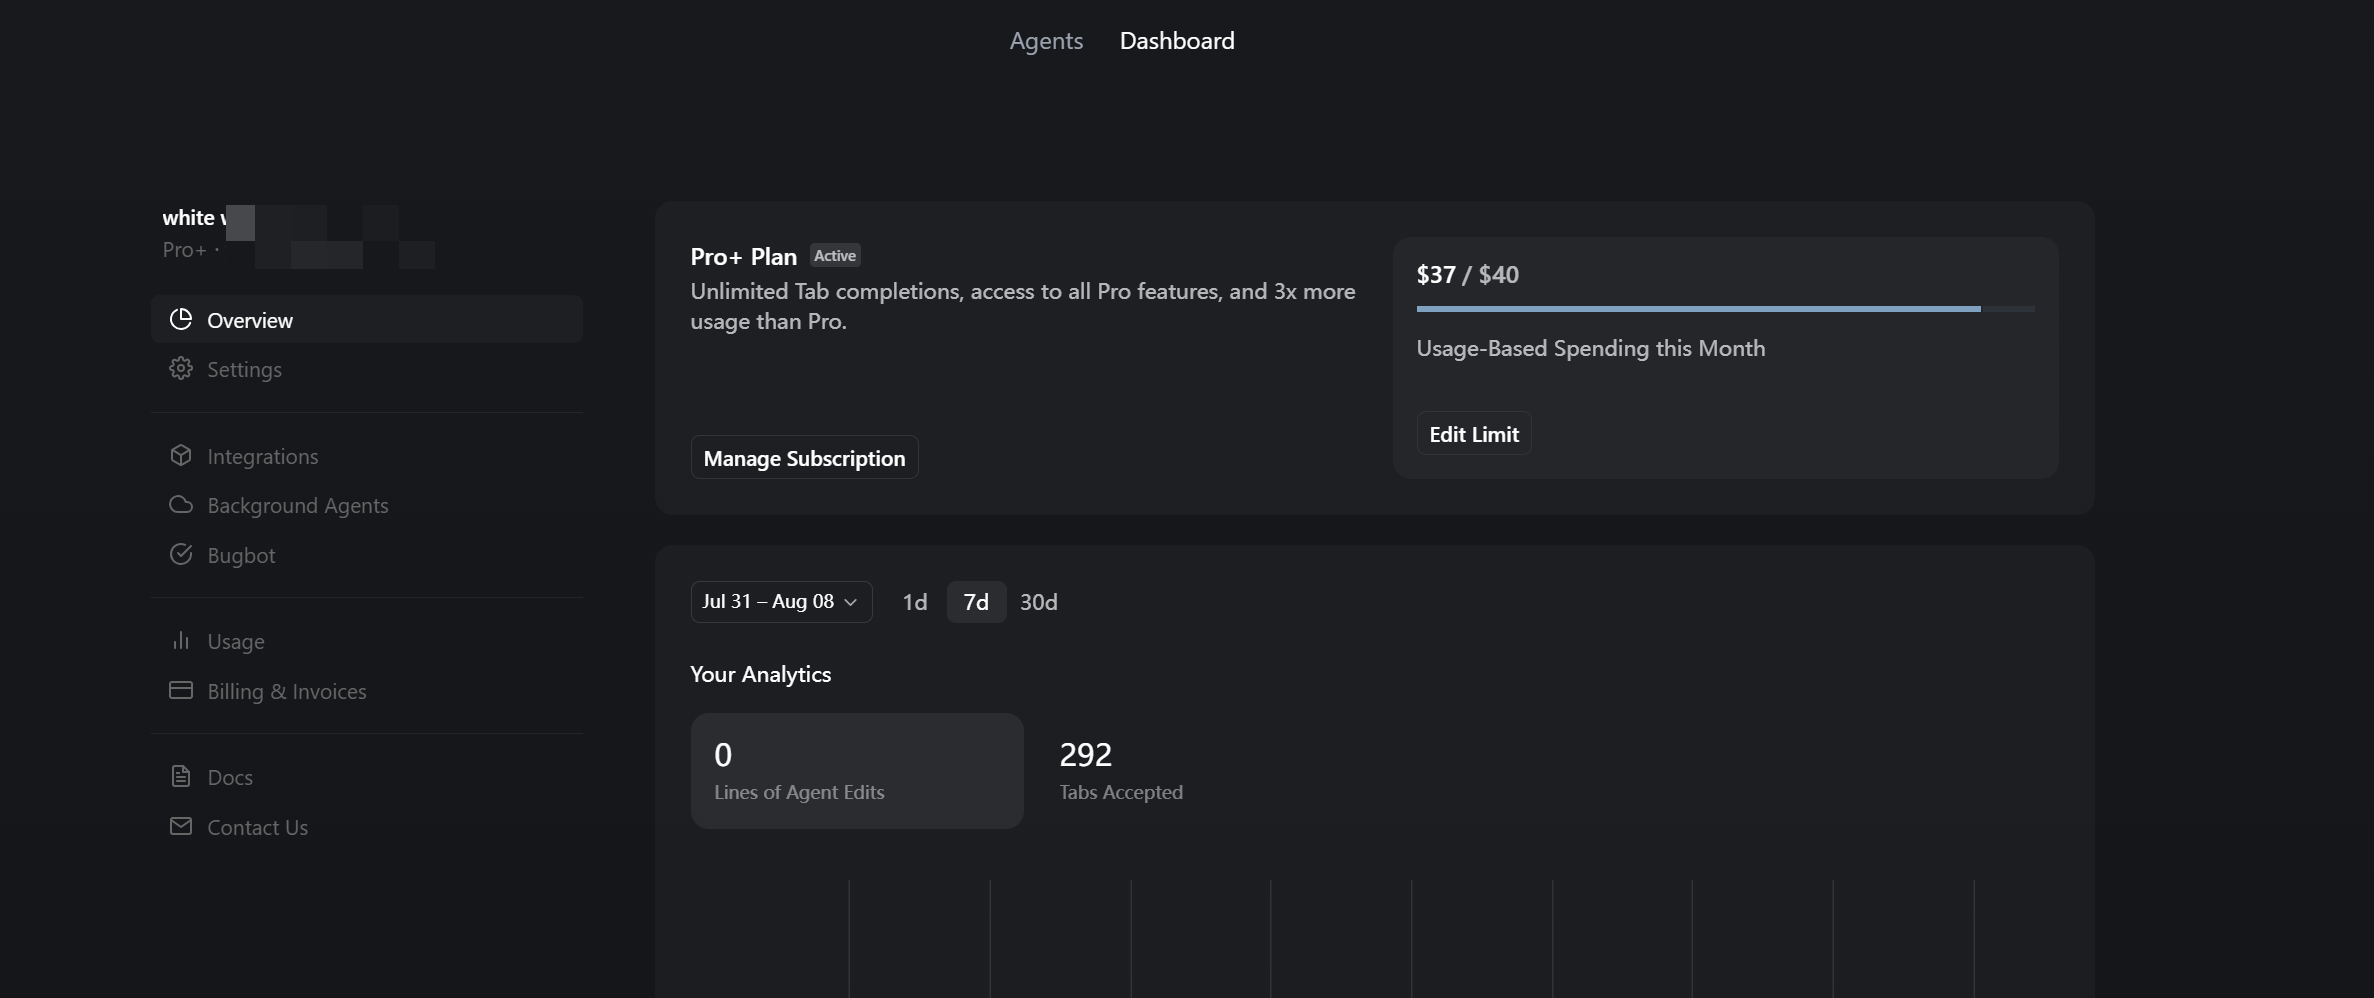Click the usage spending progress bar
The height and width of the screenshot is (998, 2374).
1725,309
